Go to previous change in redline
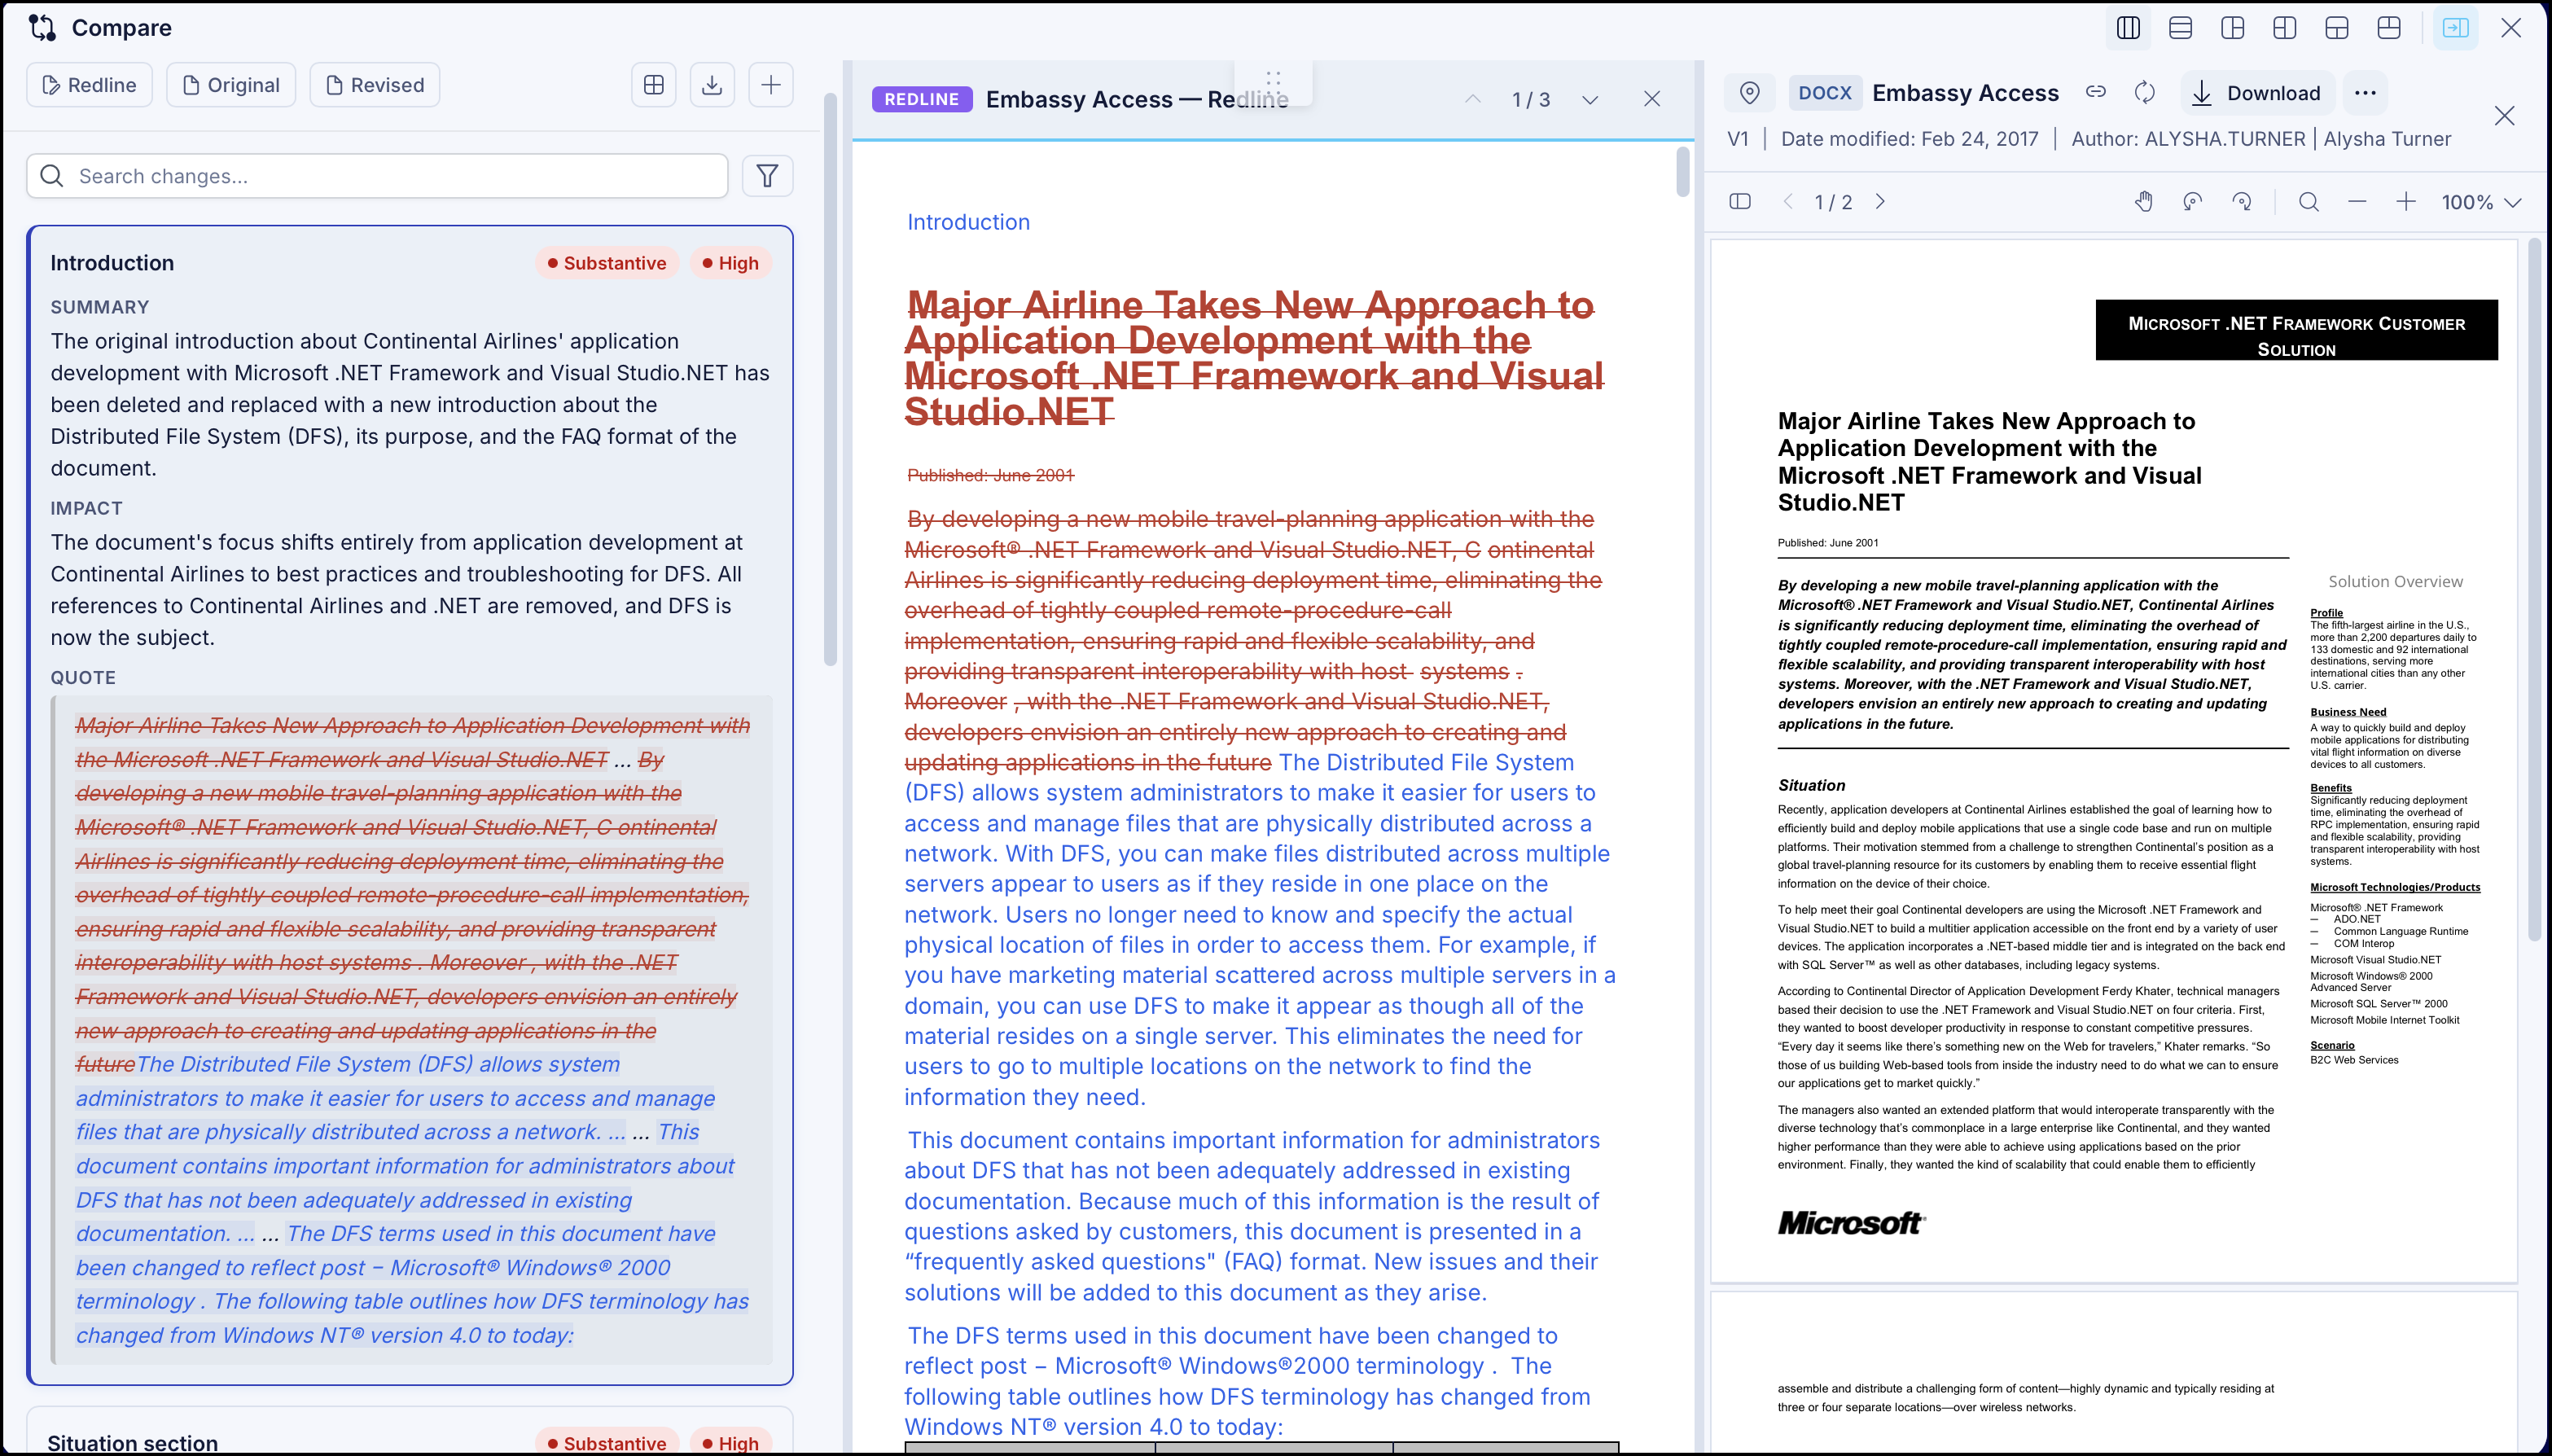This screenshot has height=1456, width=2552. [x=1472, y=99]
